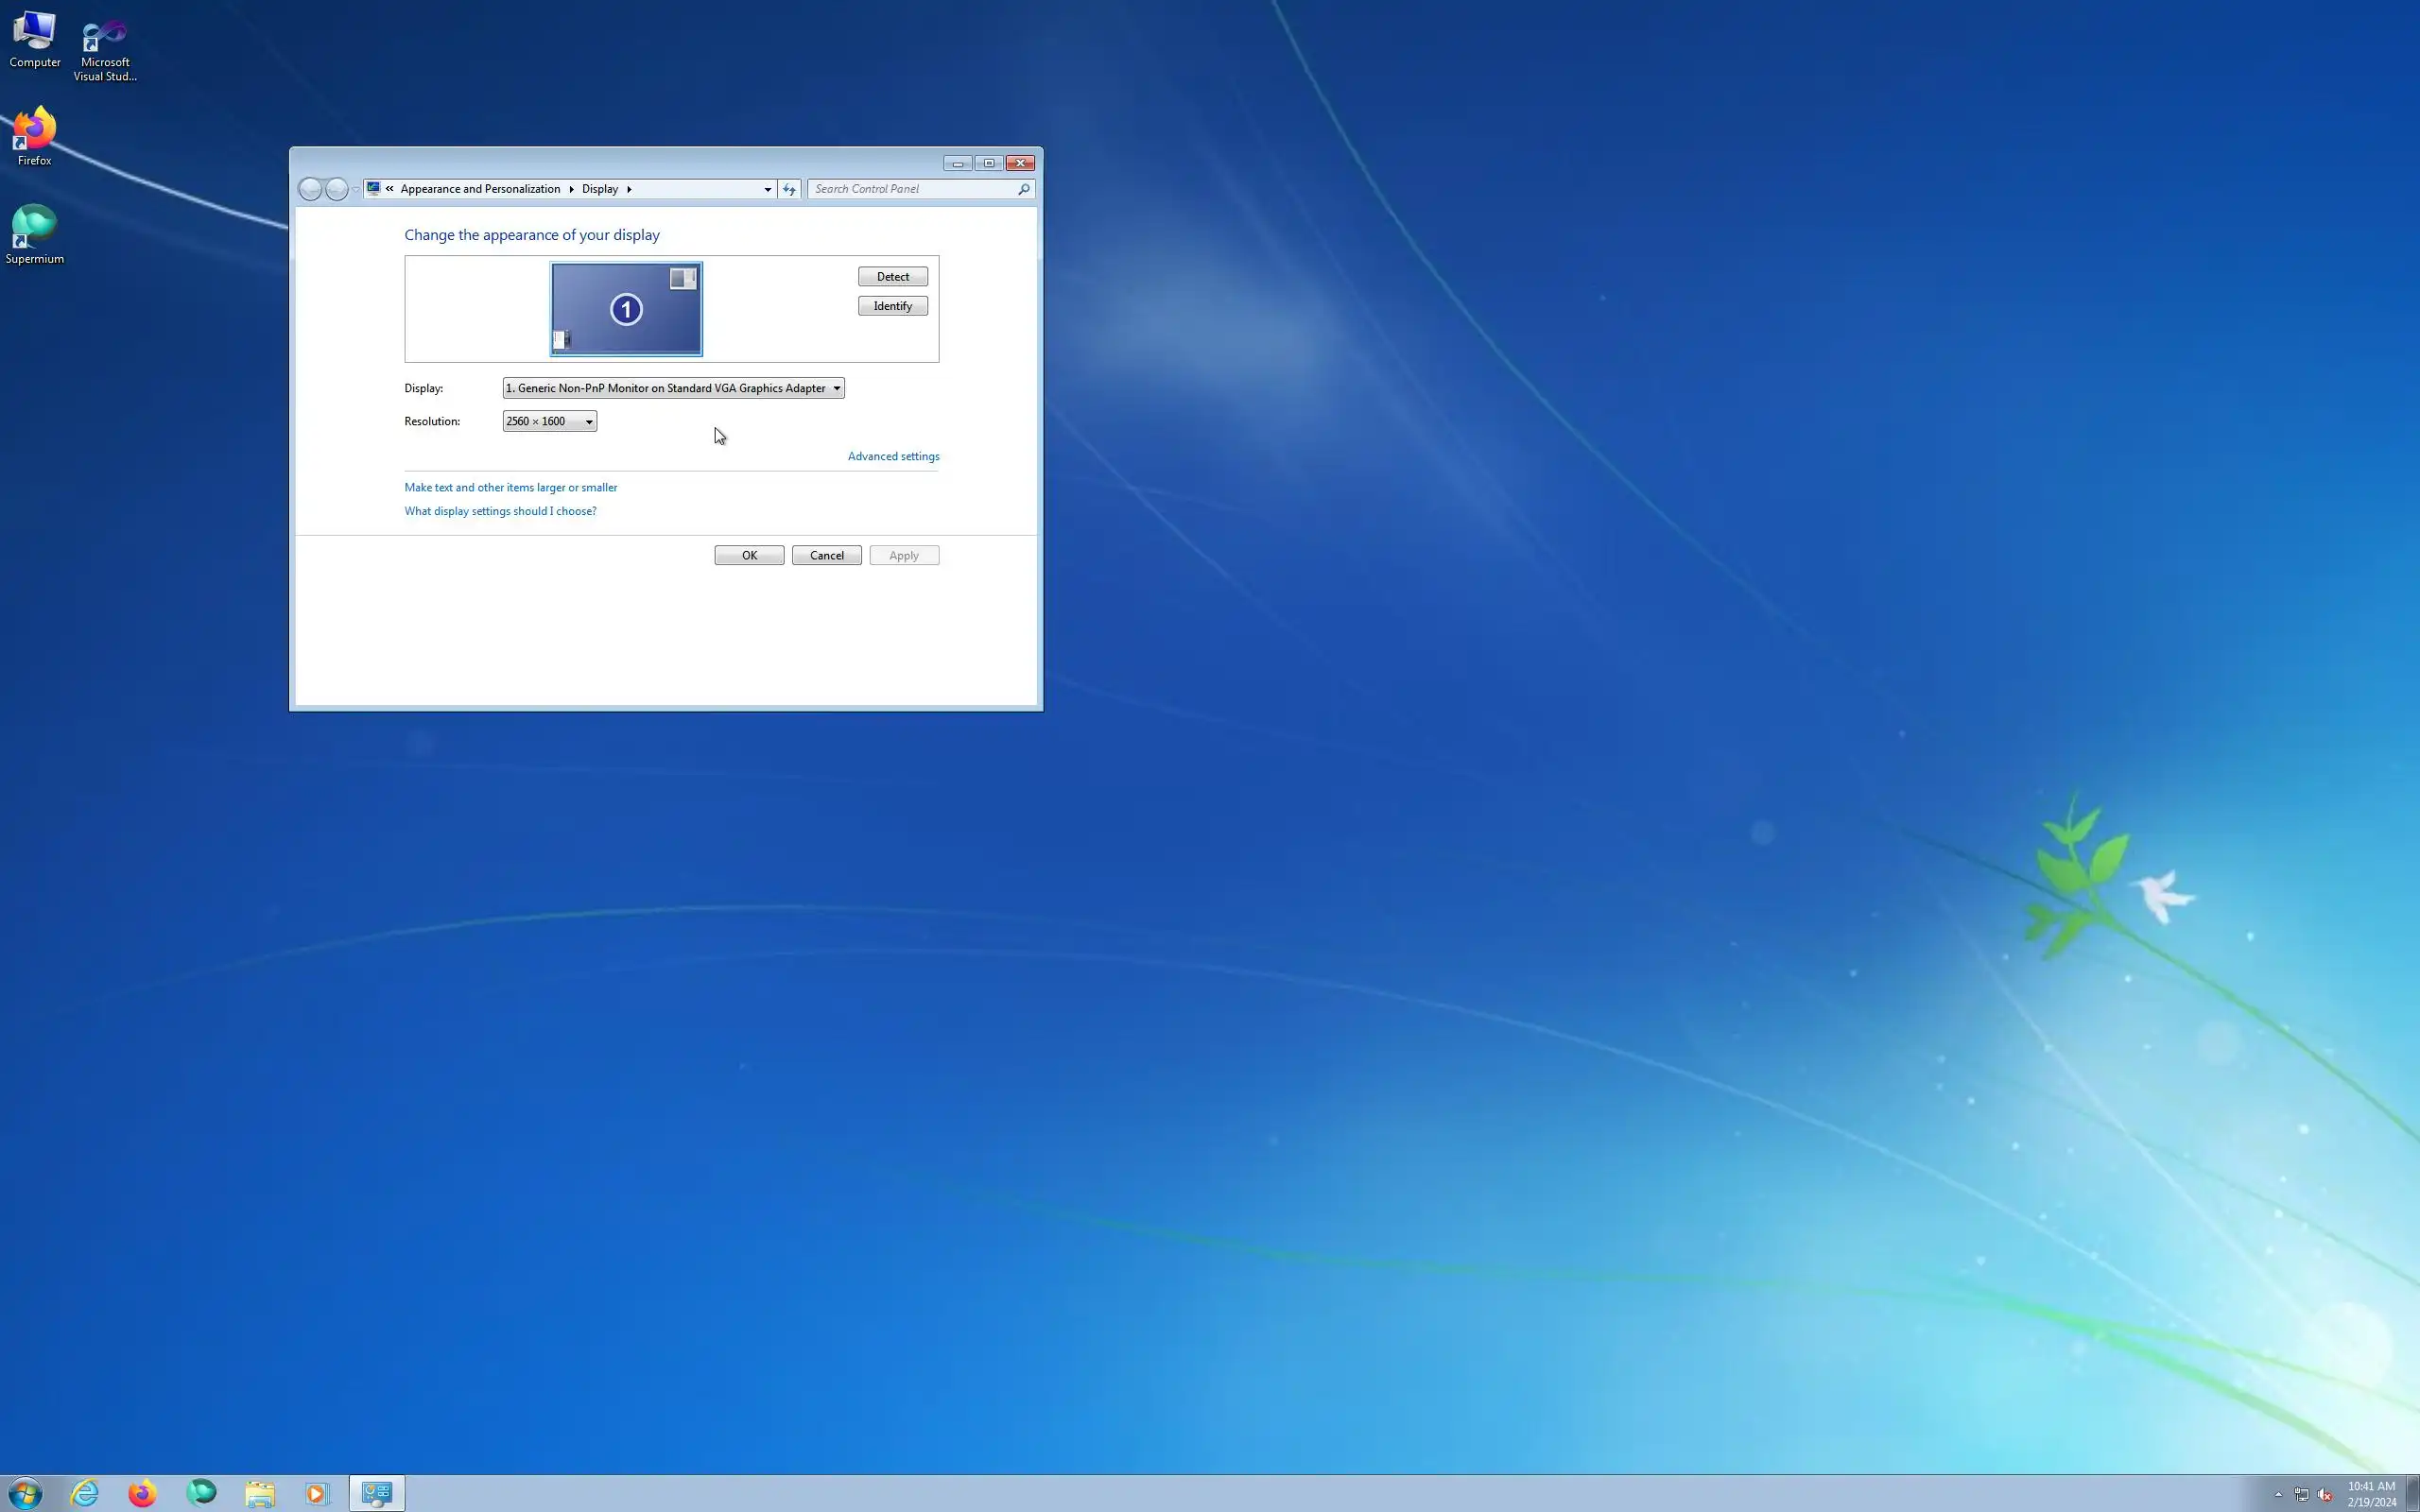Click the Display breadcrumb item

point(600,189)
